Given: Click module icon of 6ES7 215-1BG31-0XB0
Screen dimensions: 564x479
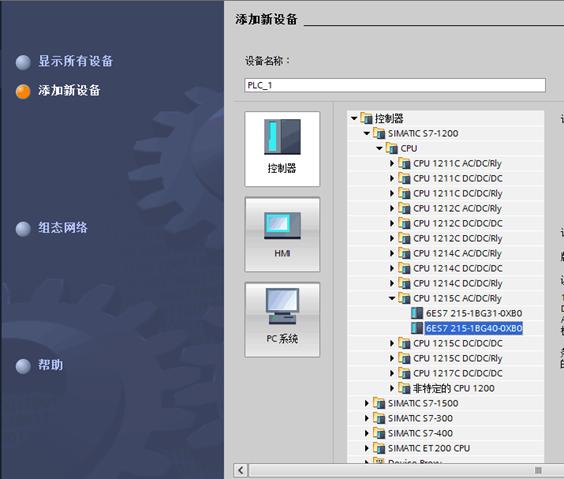Looking at the screenshot, I should (417, 313).
